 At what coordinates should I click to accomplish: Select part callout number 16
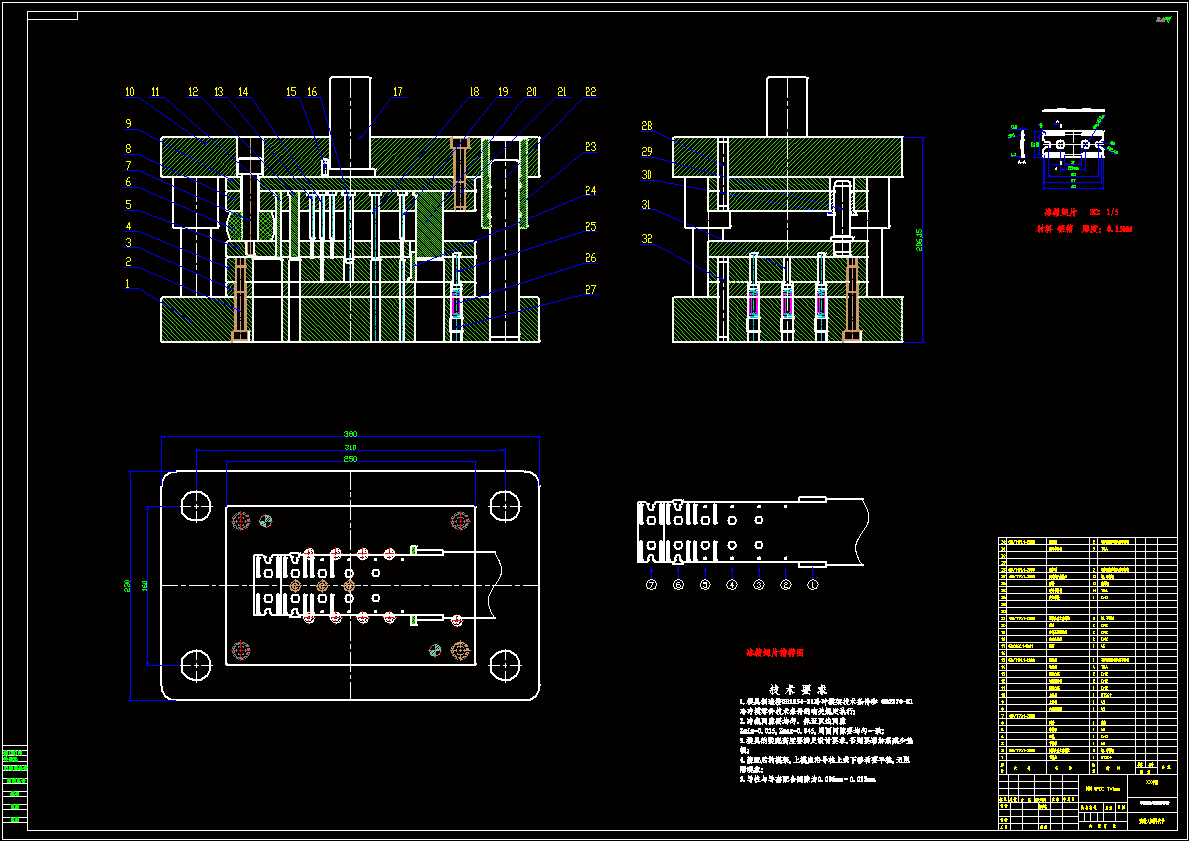tap(312, 93)
